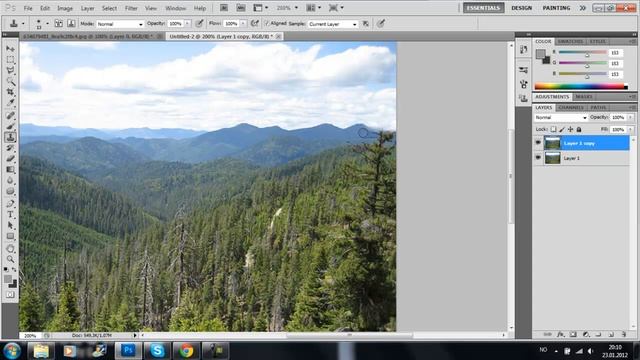640x360 pixels.
Task: Switch to the Masks tab
Action: [584, 97]
